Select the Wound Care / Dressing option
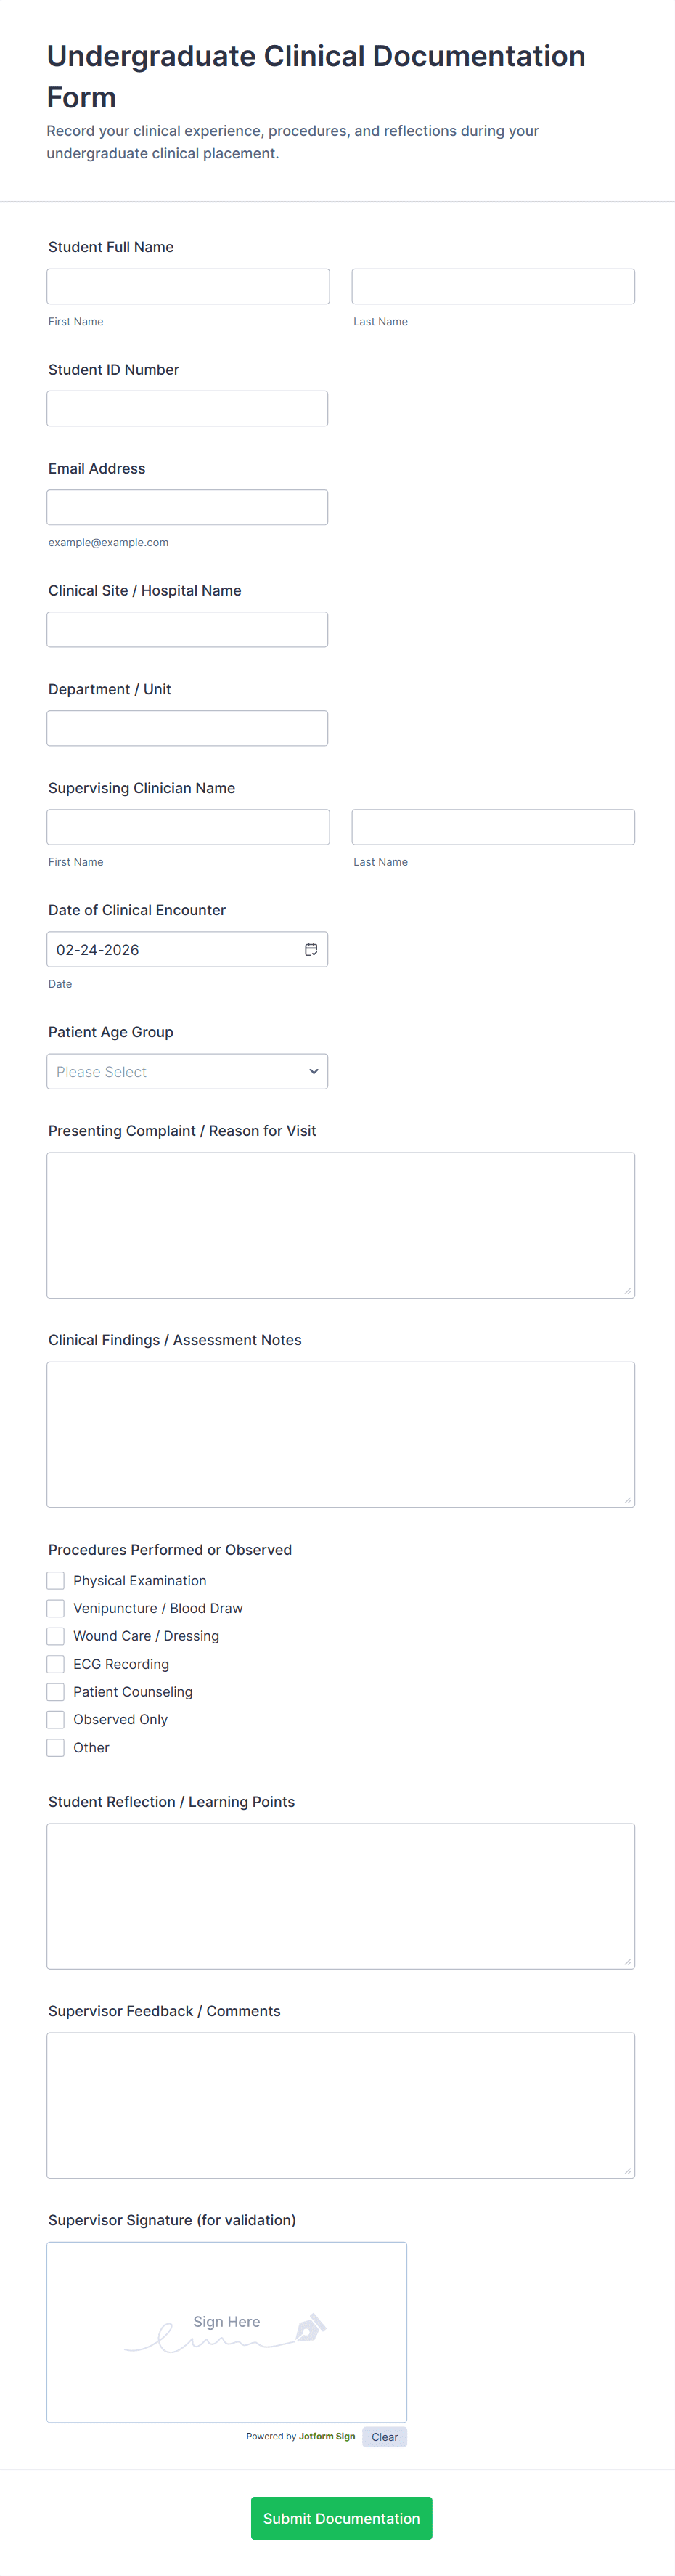This screenshot has height=2576, width=675. tap(56, 1636)
